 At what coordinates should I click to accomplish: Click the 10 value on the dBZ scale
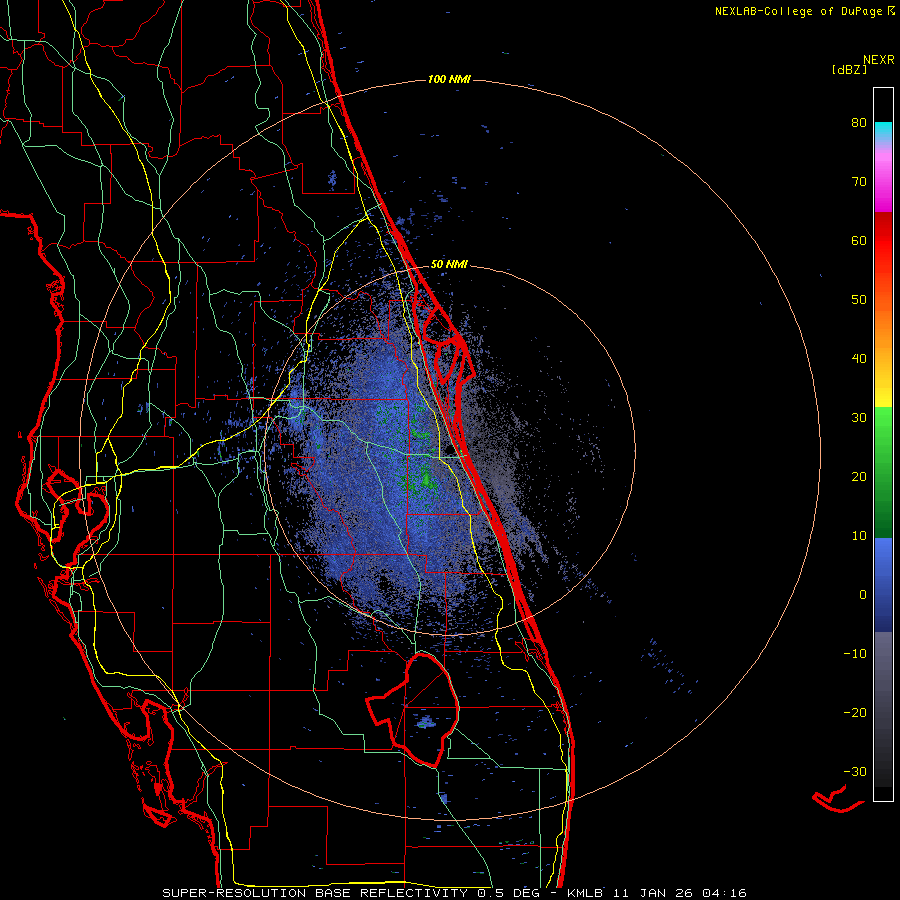(x=859, y=536)
